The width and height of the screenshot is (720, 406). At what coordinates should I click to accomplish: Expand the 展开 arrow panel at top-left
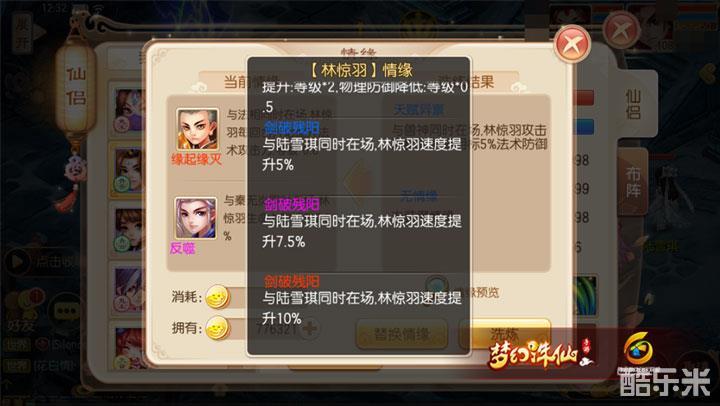click(x=29, y=33)
